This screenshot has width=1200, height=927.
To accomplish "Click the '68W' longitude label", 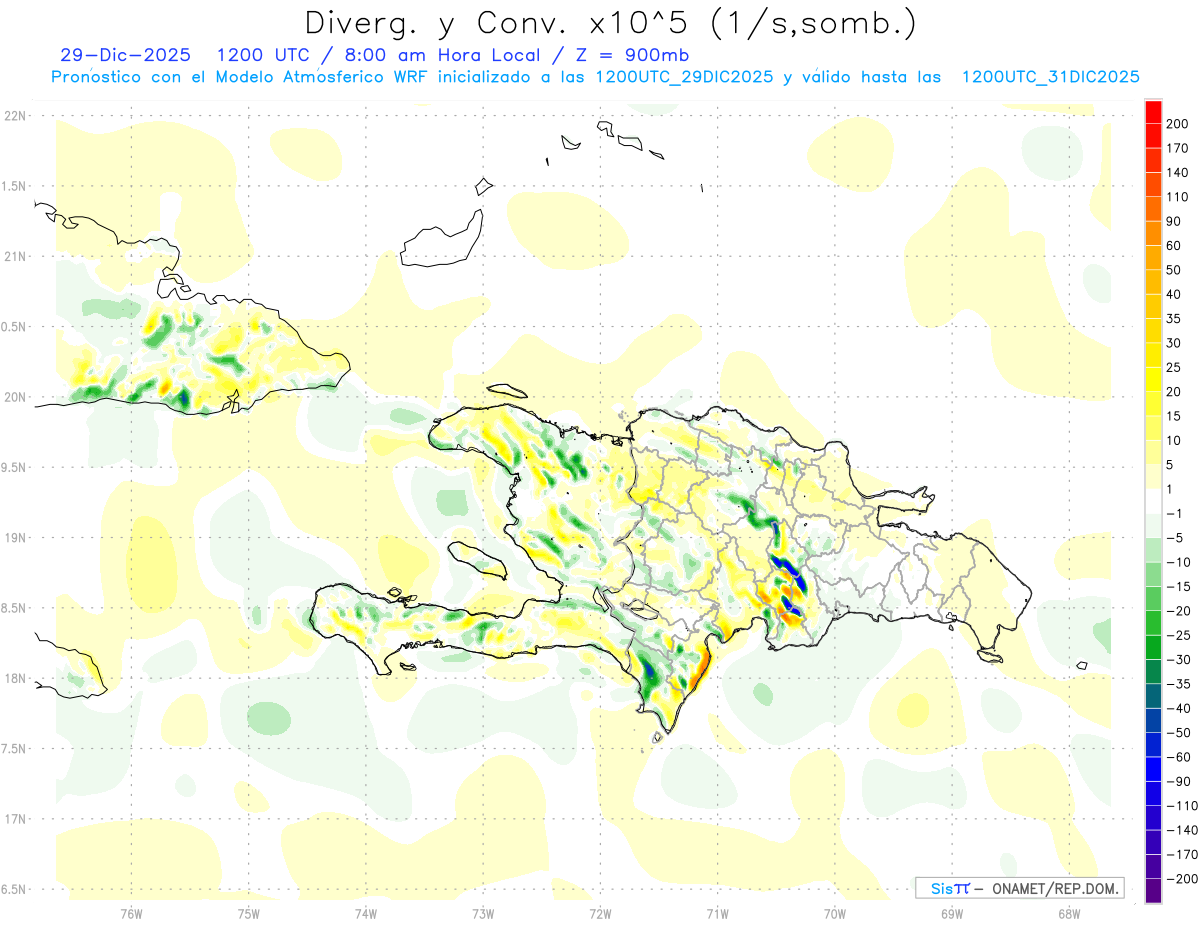I will pyautogui.click(x=1069, y=914).
